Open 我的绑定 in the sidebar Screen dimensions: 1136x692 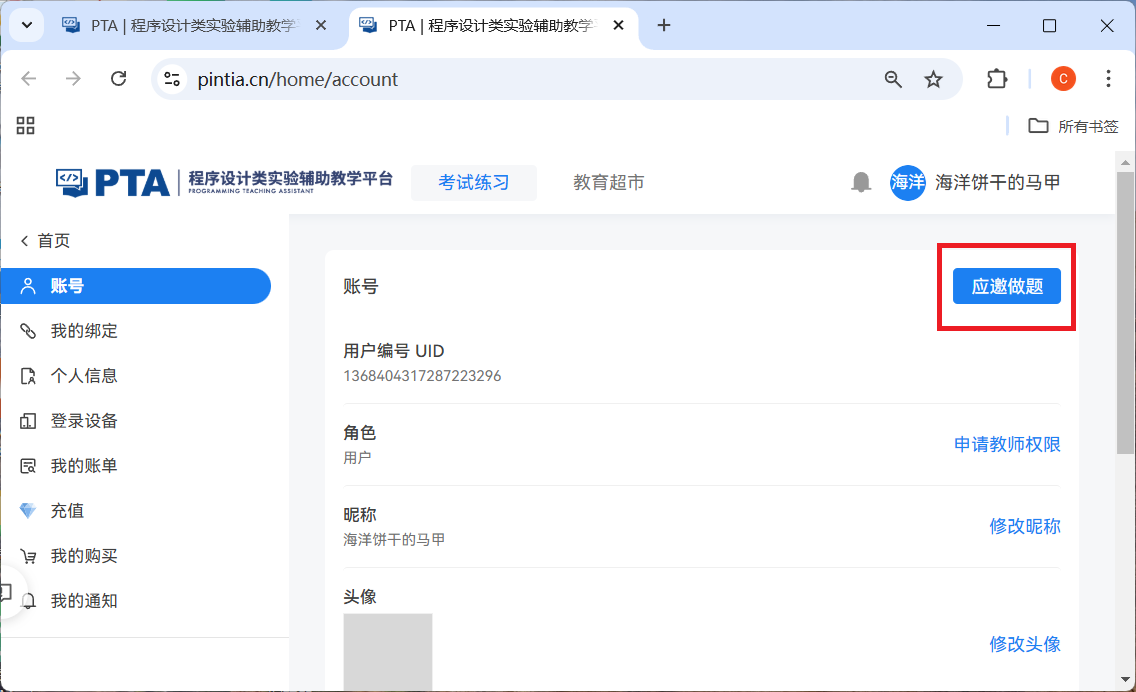pos(84,331)
